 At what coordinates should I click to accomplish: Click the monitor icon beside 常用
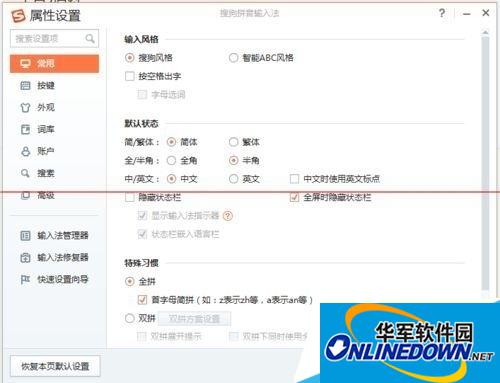(25, 63)
